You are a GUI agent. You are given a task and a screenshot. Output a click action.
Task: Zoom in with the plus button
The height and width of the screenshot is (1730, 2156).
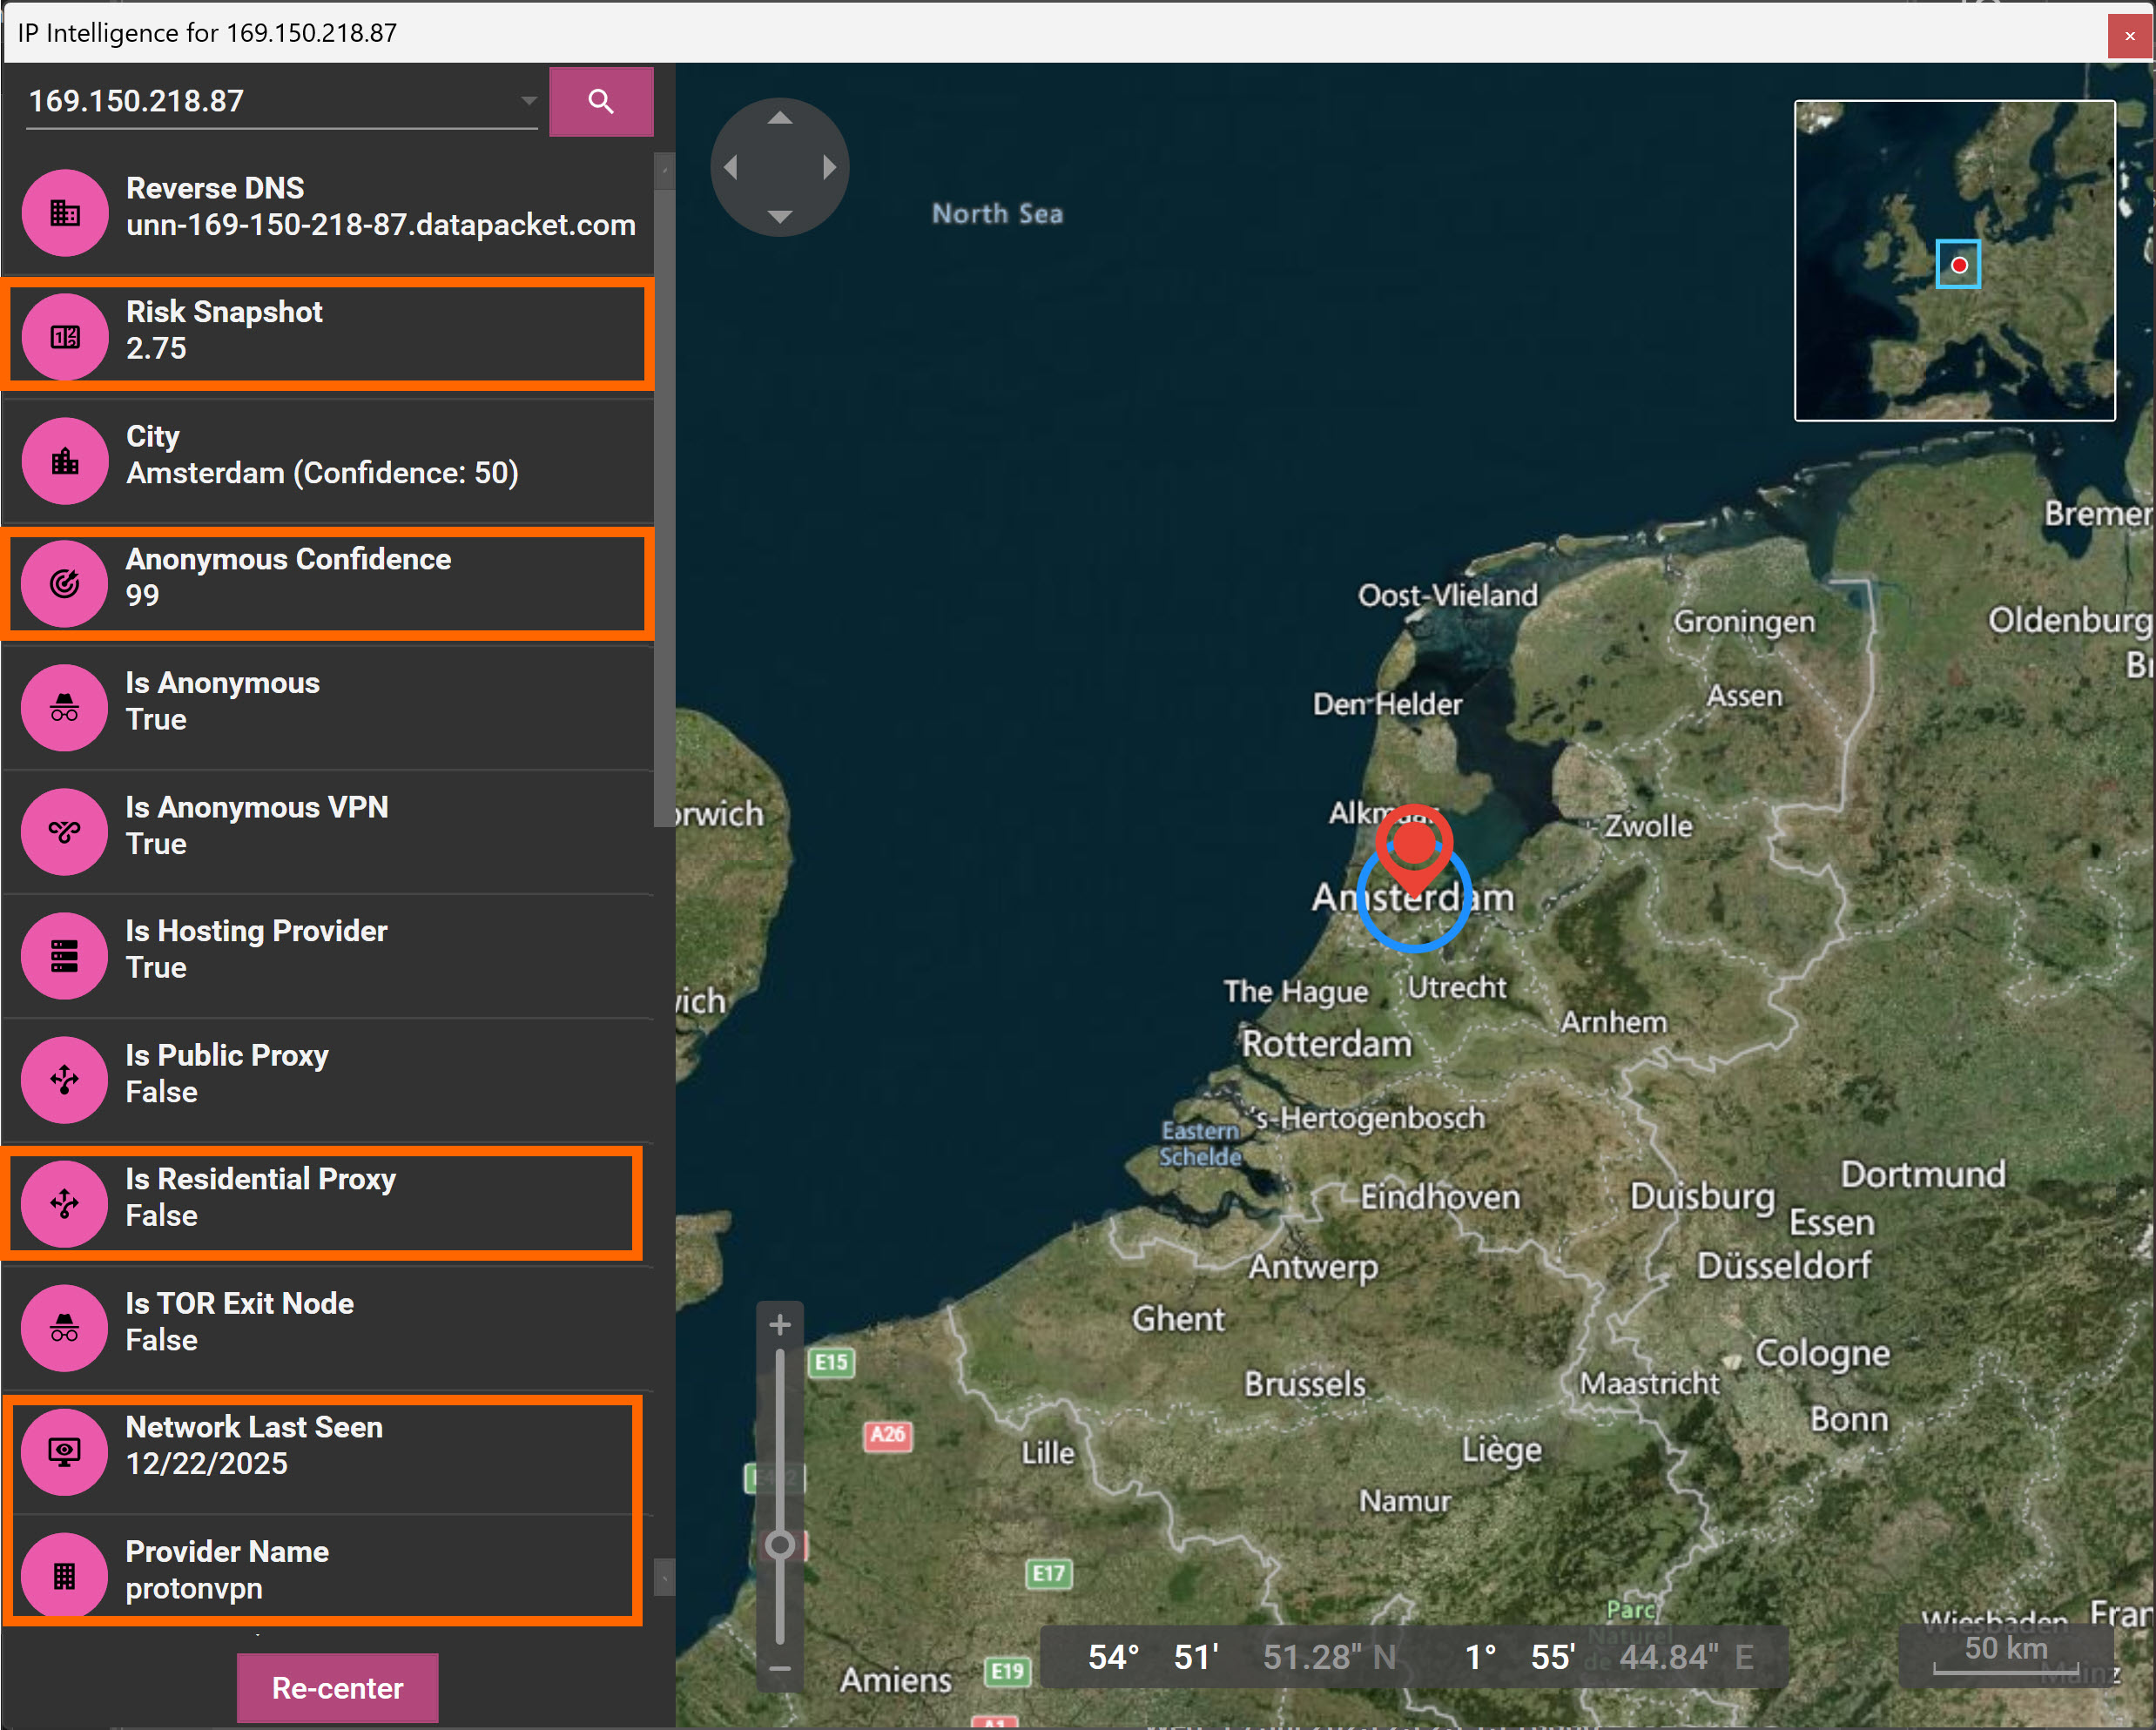point(780,1325)
